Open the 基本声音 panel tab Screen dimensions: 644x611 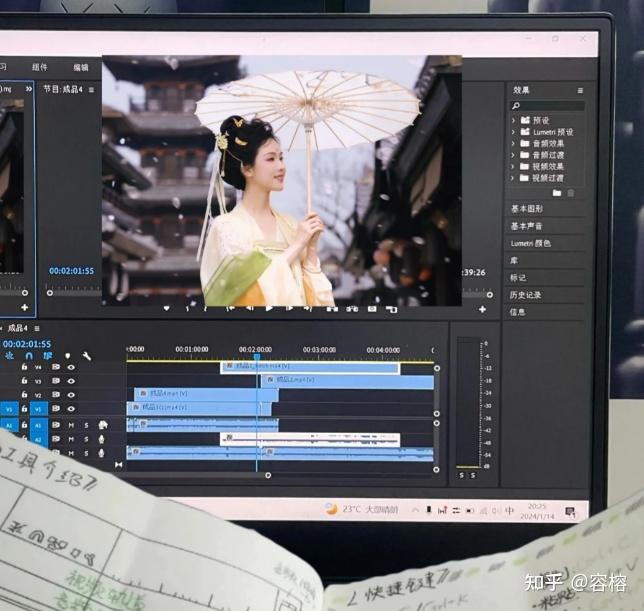(x=527, y=226)
